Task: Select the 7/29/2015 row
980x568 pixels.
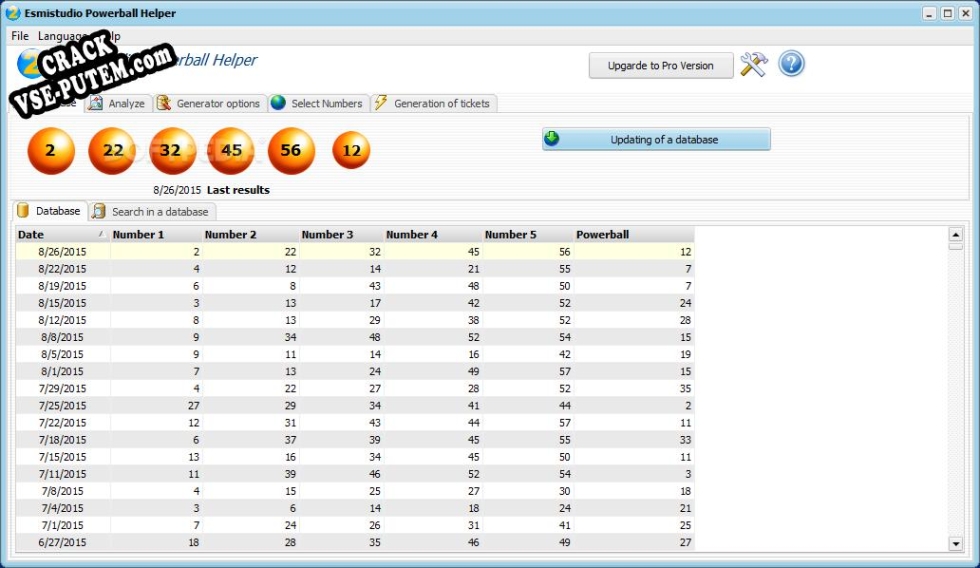Action: (354, 388)
